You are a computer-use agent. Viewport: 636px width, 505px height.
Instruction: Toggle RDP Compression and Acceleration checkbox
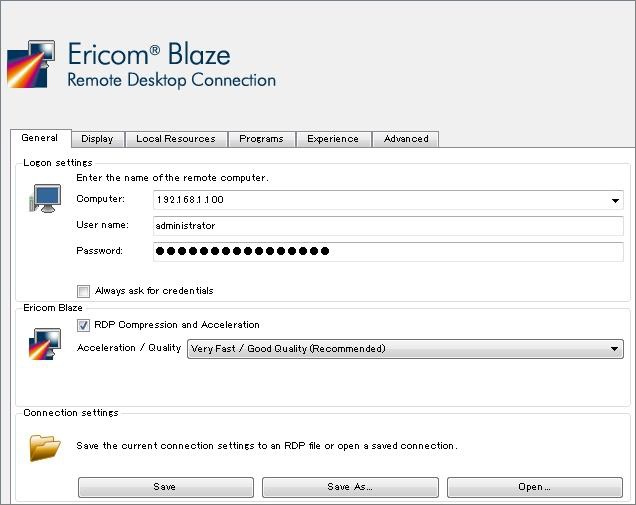point(84,325)
